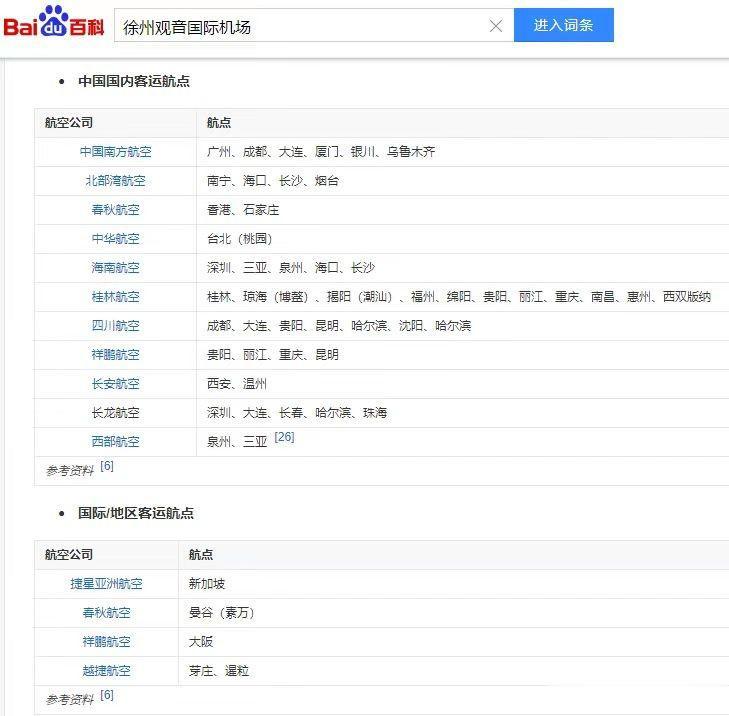Open 春秋航空 link in domestic table
Screen dimensions: 729x716
point(115,210)
